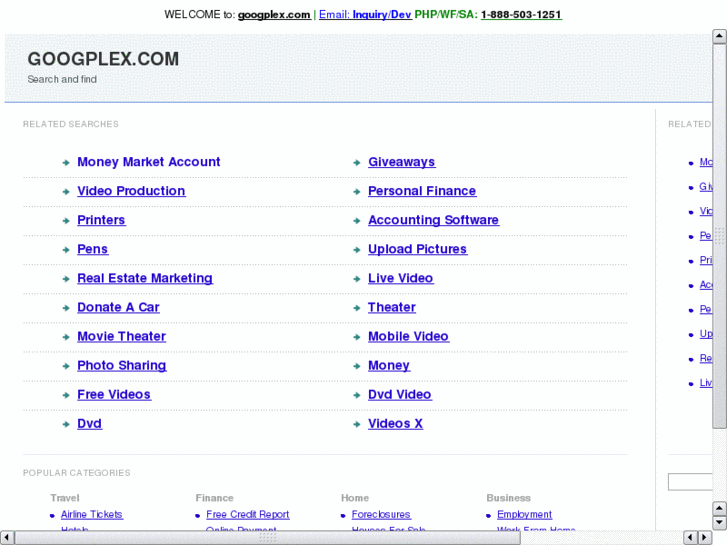Click the GOOGPLEX.COM site title
The image size is (727, 545).
click(103, 59)
